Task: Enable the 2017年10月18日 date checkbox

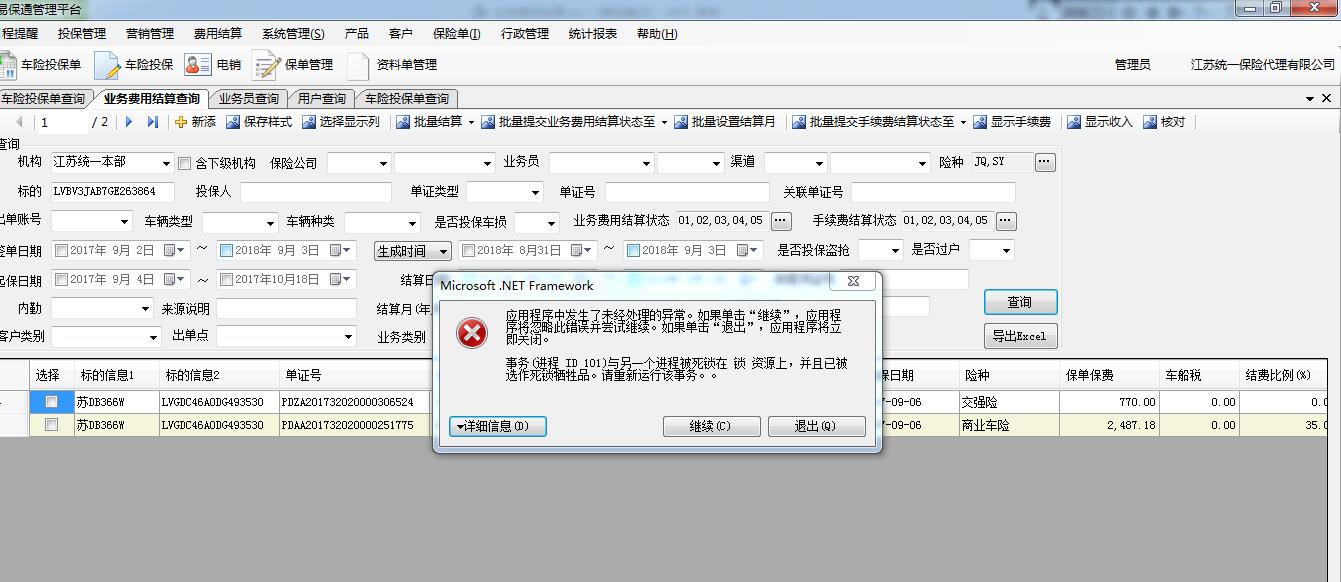Action: pyautogui.click(x=227, y=279)
